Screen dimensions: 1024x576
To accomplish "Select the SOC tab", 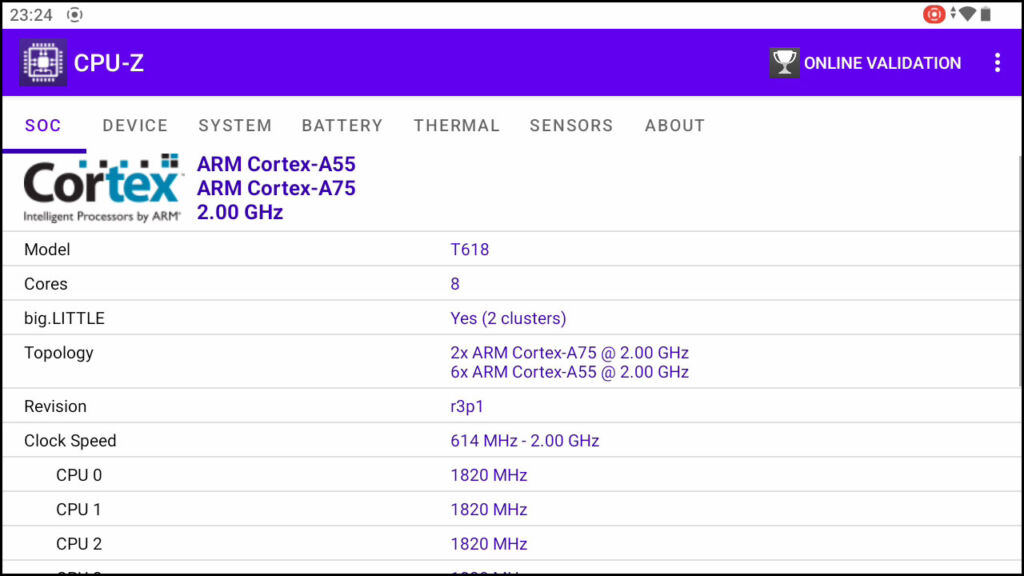I will [x=43, y=126].
